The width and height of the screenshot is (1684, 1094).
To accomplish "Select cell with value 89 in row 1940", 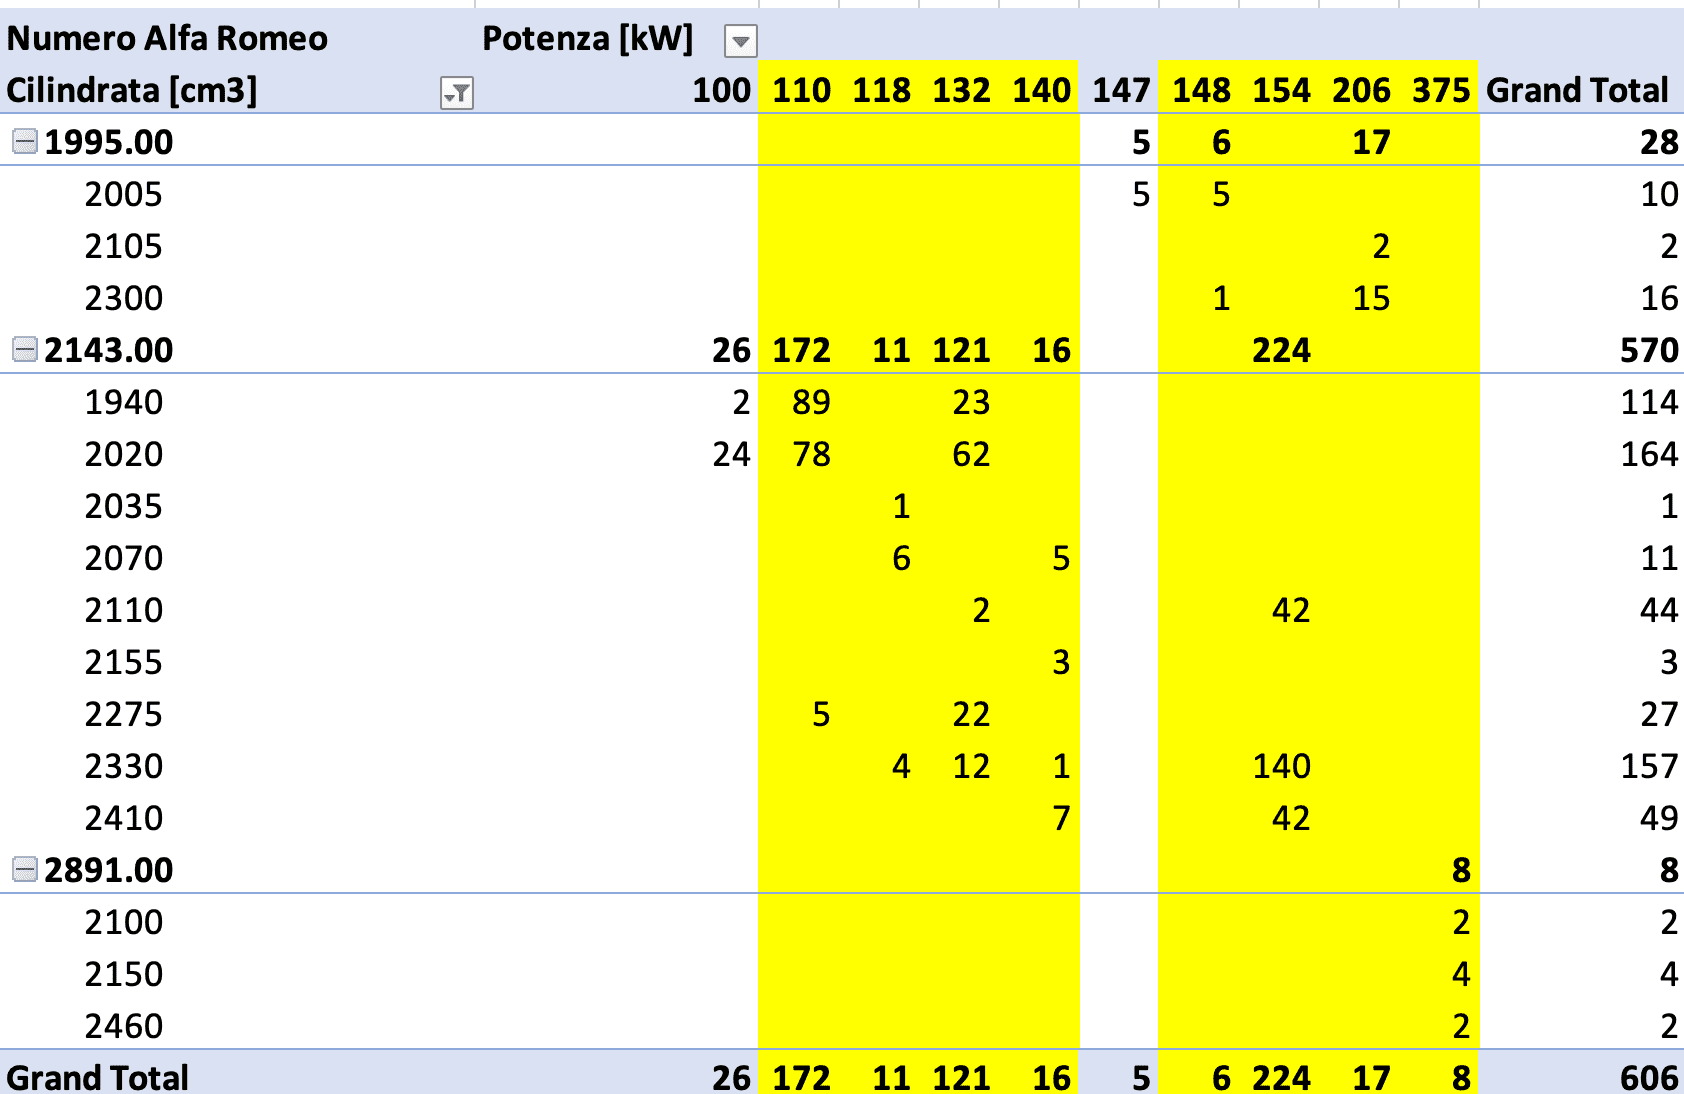I will [810, 403].
